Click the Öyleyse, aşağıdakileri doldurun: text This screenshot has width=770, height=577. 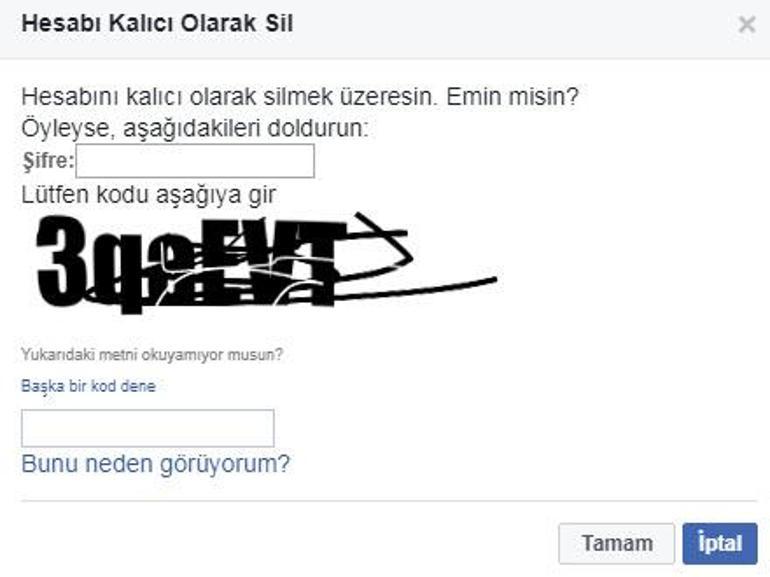coord(194,129)
